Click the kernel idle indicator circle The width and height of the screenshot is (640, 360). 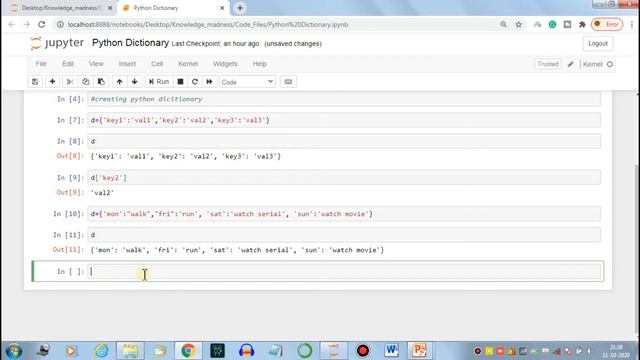coord(610,64)
